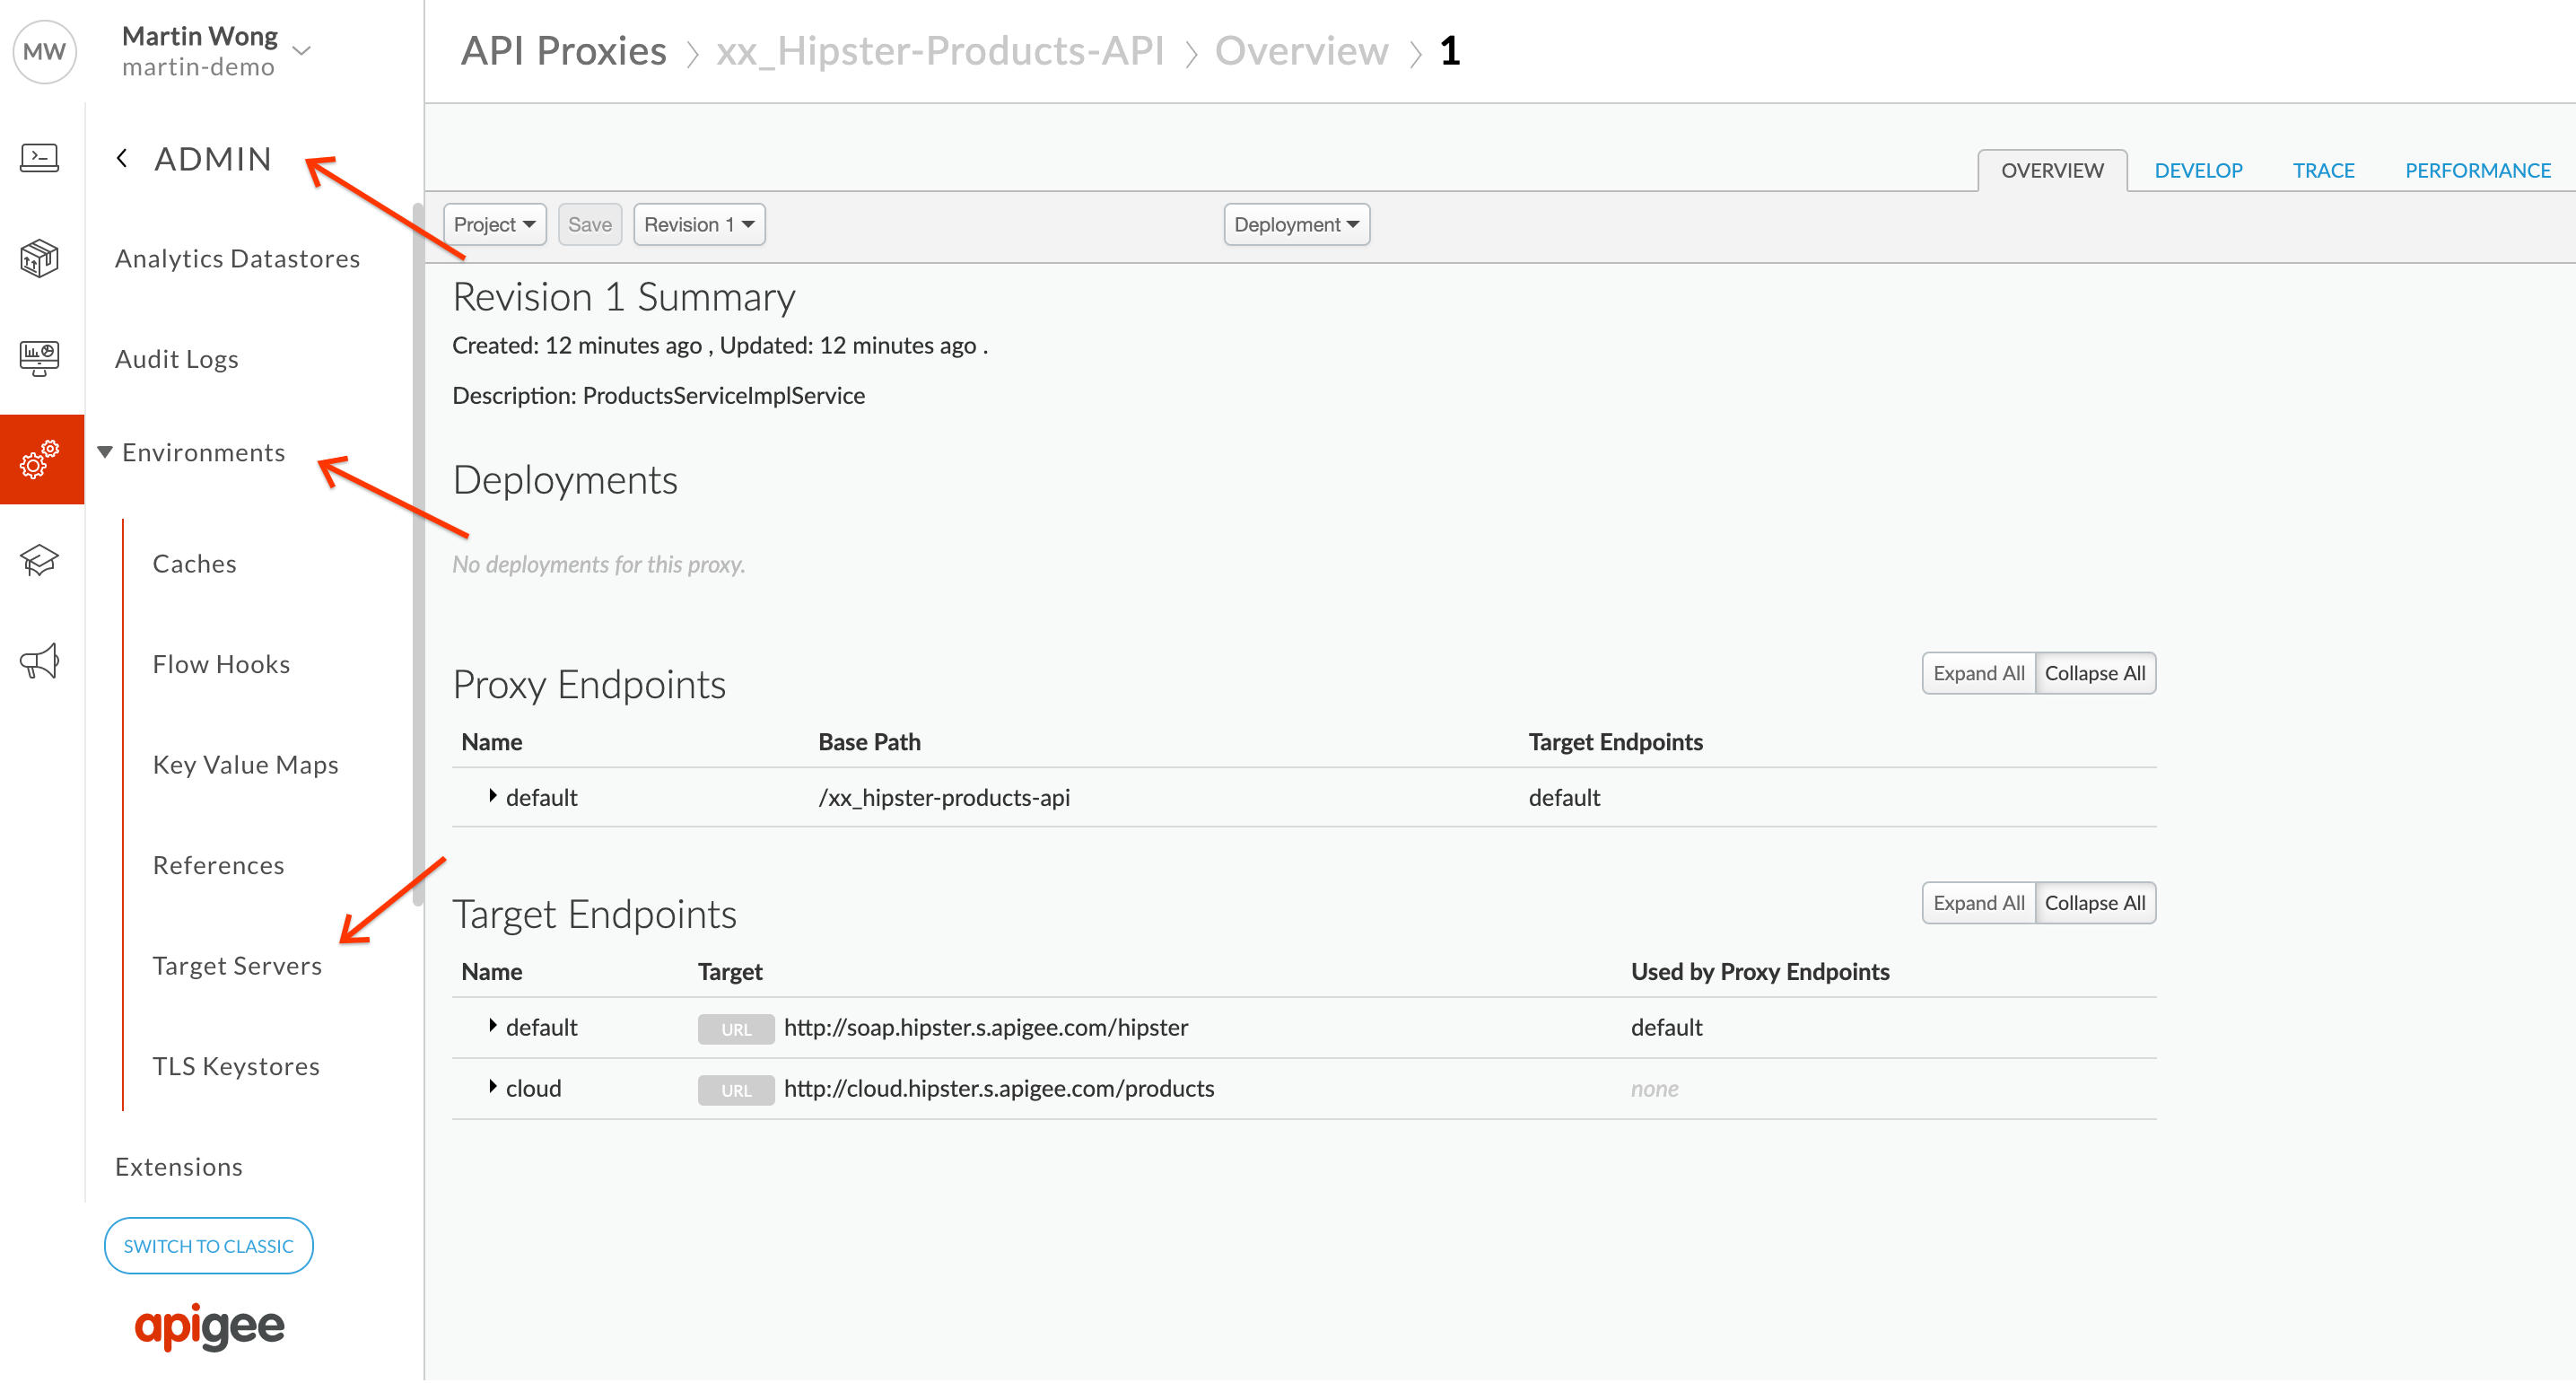
Task: Open Analytics Datastores in admin menu
Action: point(237,258)
